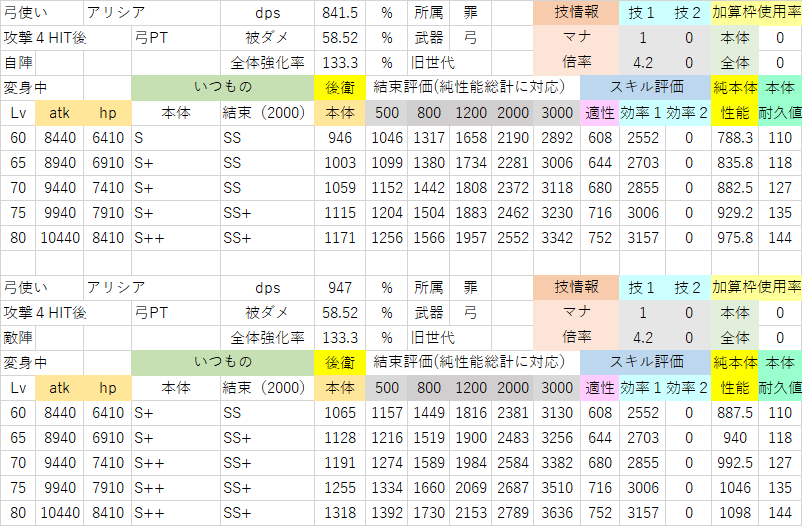
Task: Select the 敵陣 cell
Action: [18, 338]
